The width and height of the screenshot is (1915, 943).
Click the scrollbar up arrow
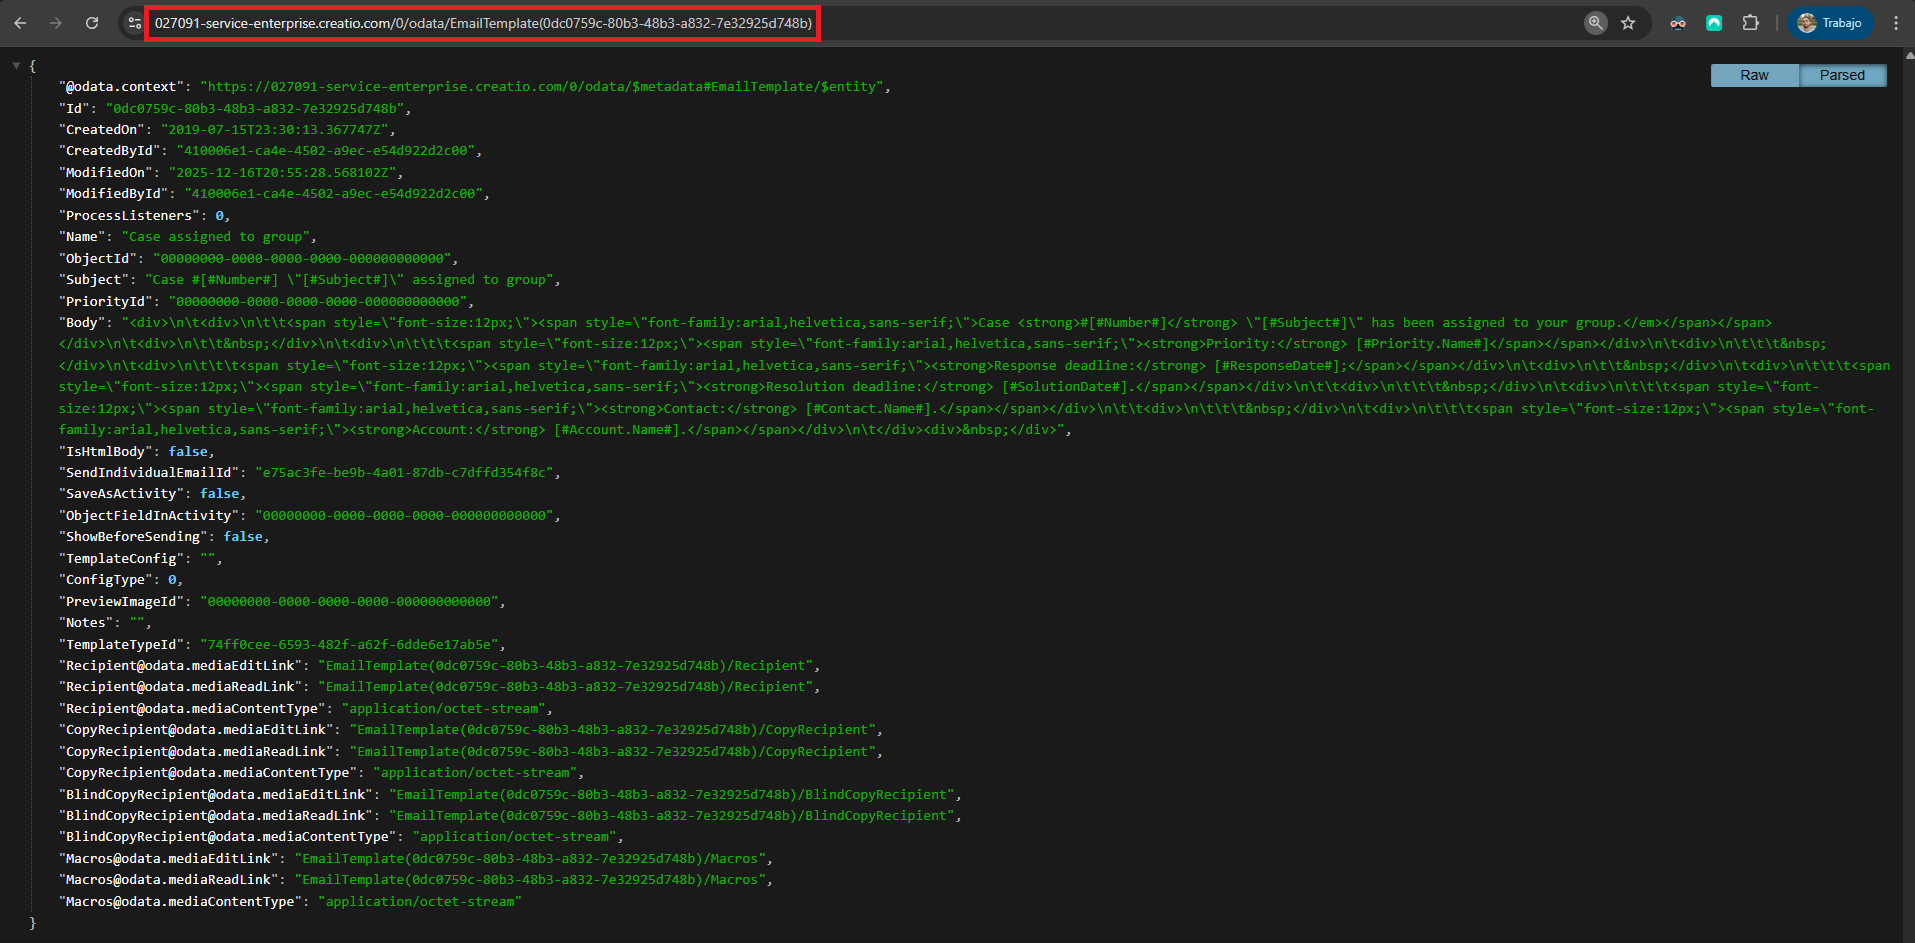[x=1908, y=55]
